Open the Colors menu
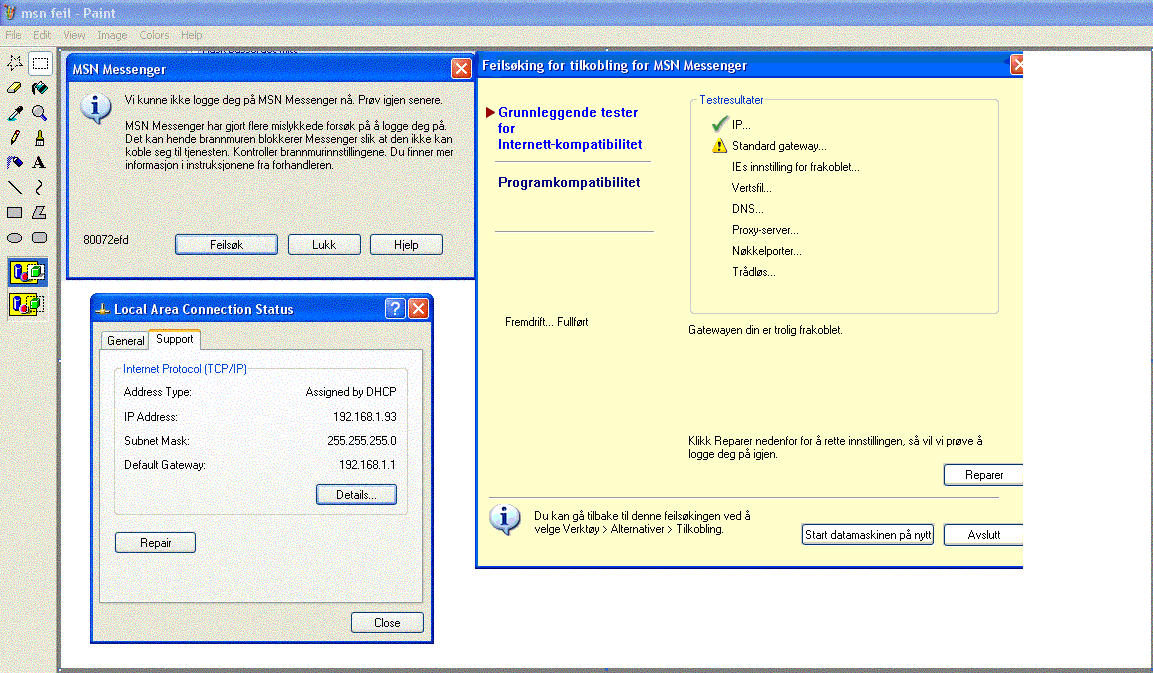Image resolution: width=1153 pixels, height=673 pixels. 154,35
